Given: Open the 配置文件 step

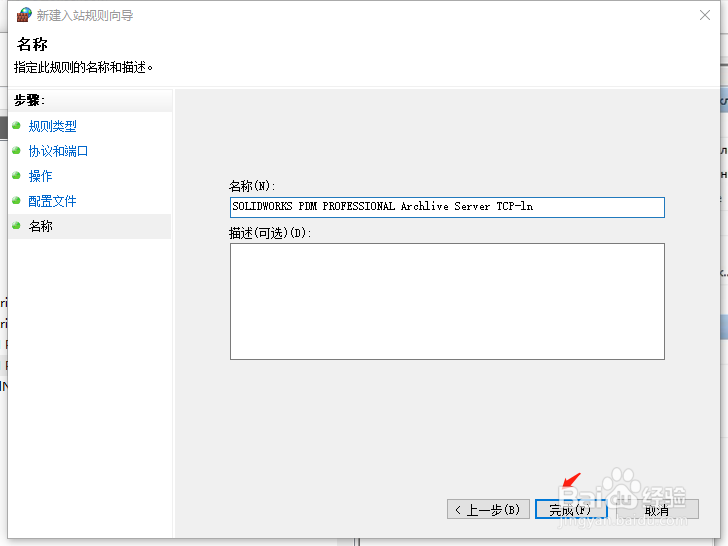Looking at the screenshot, I should [x=52, y=201].
